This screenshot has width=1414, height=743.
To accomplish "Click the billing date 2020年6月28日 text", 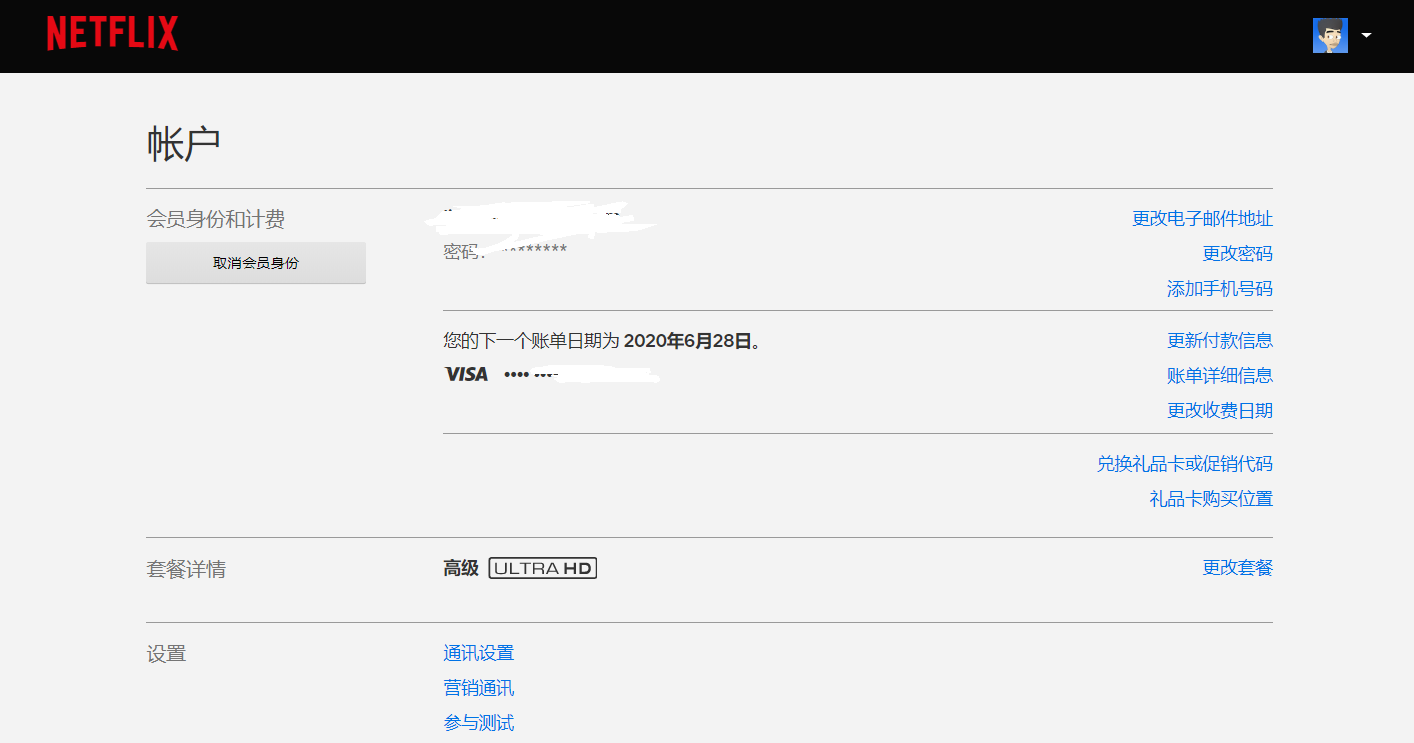I will tap(688, 341).
